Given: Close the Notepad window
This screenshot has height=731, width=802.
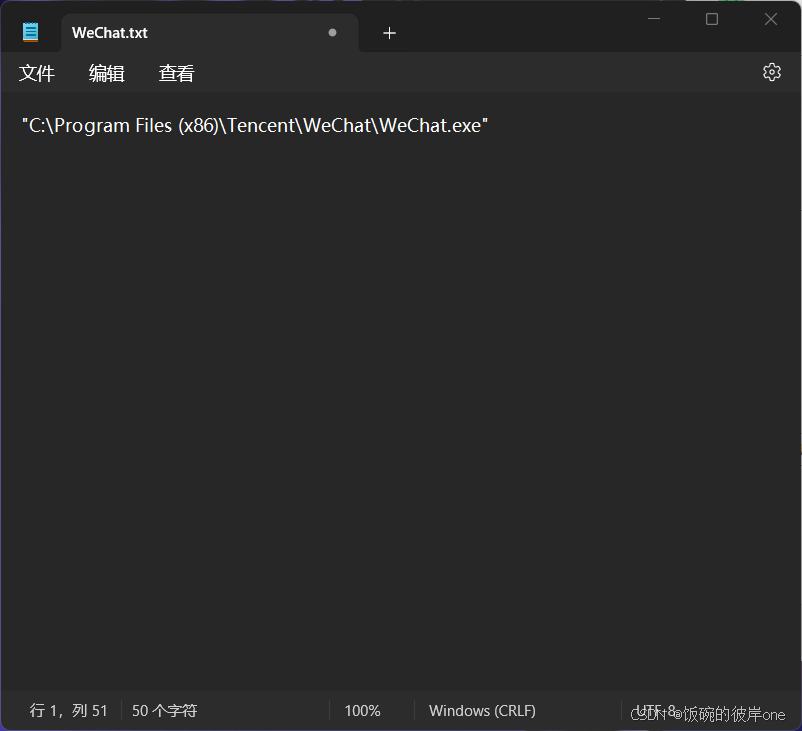Looking at the screenshot, I should 771,19.
